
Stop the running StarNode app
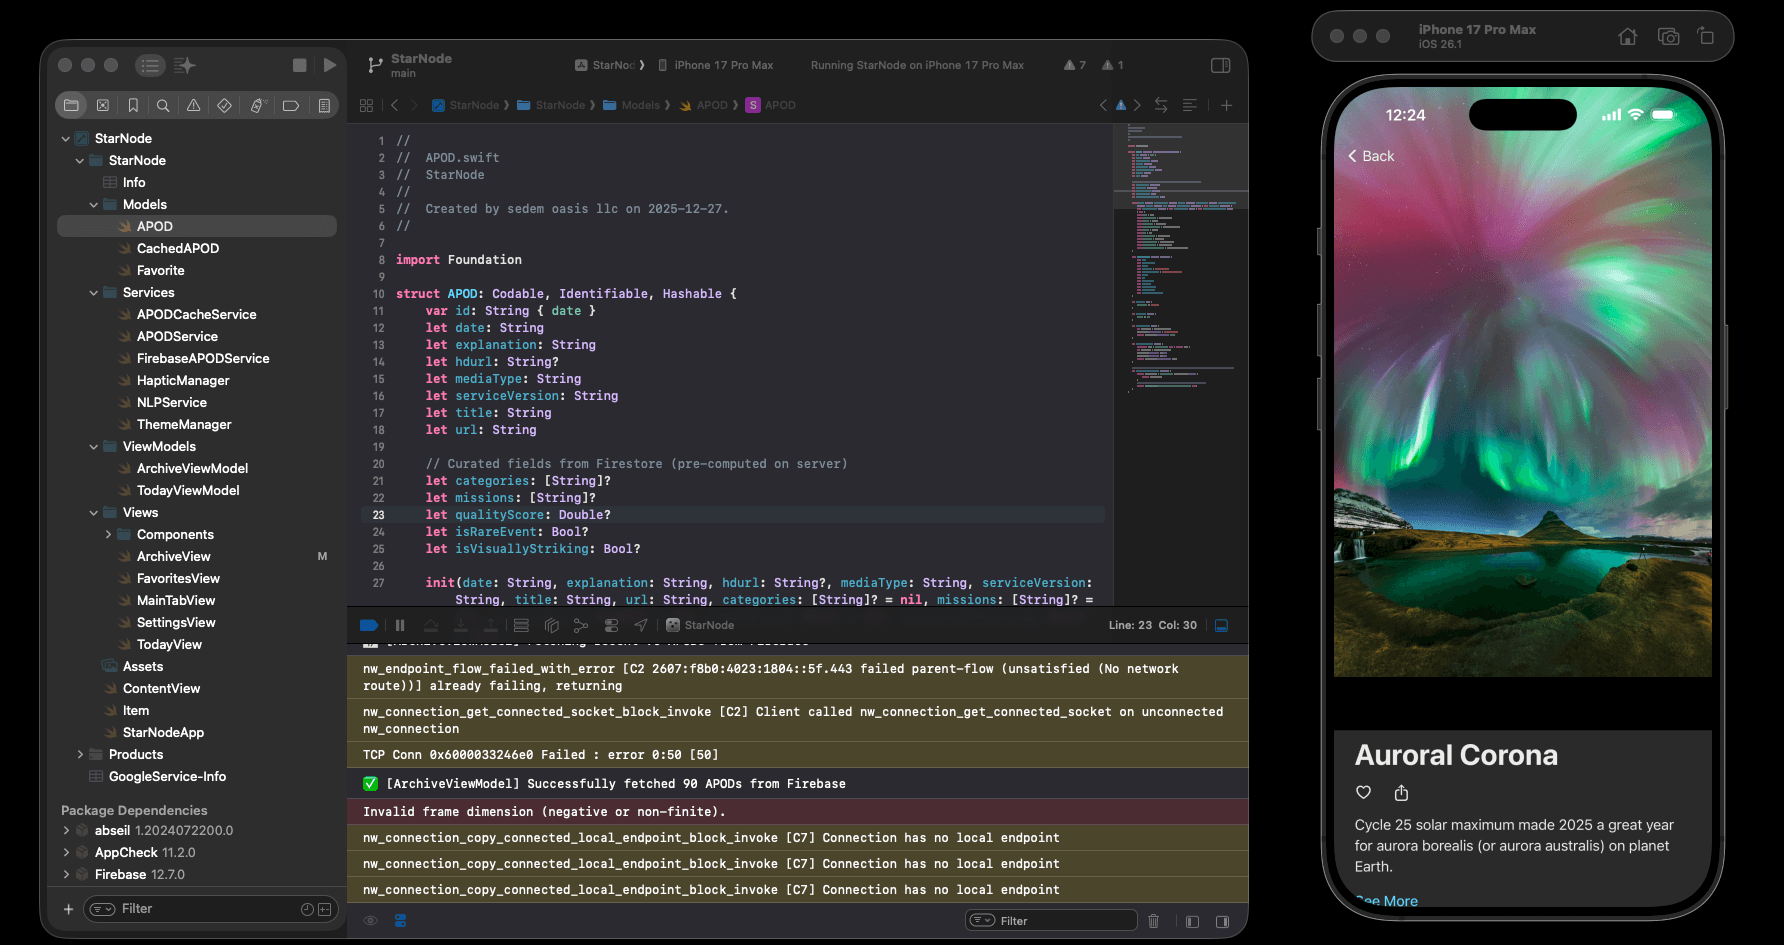point(299,65)
